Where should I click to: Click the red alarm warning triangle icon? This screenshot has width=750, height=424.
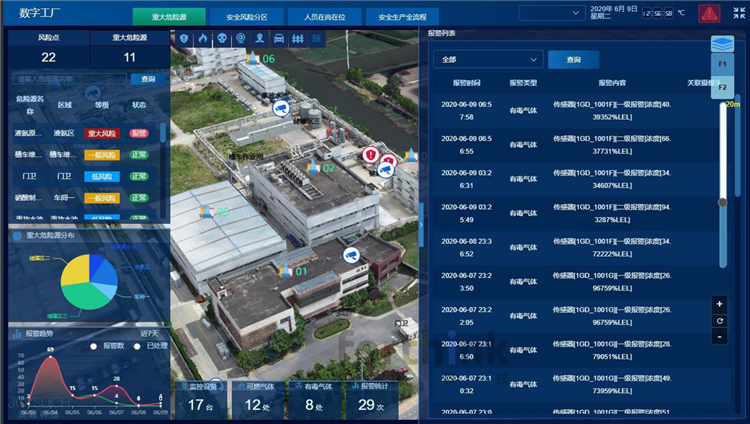coord(708,14)
